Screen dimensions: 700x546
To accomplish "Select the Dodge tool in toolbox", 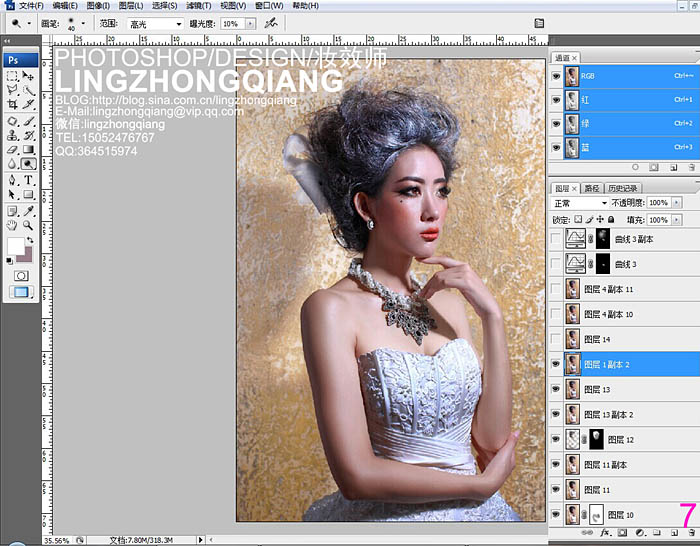I will 28,164.
